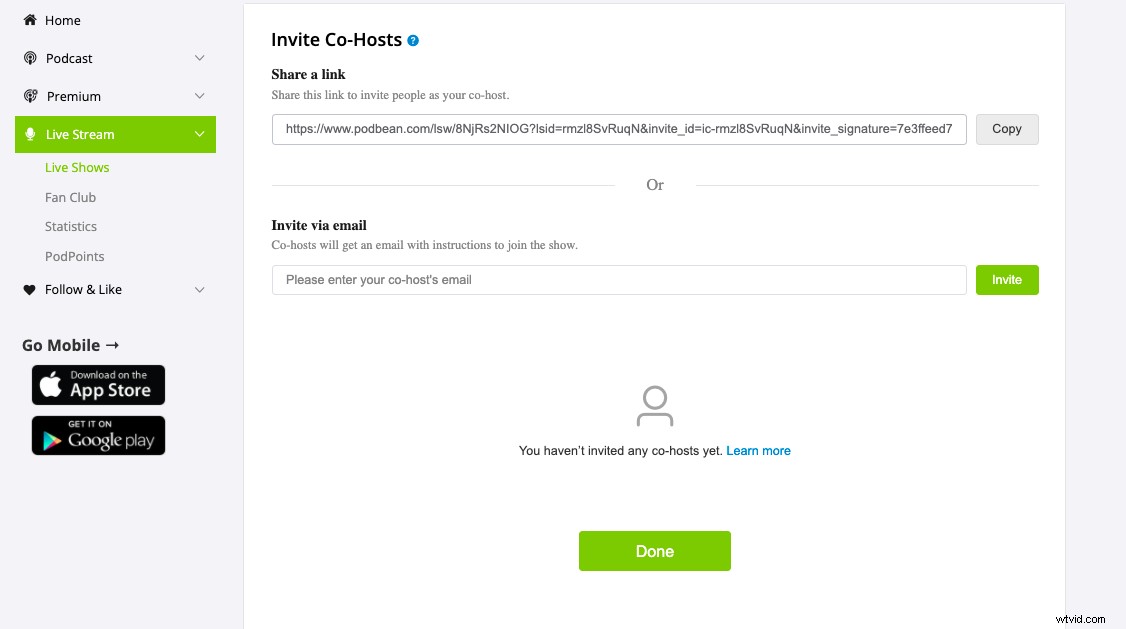Click the Download on the App Store badge
Screen dimensions: 1126x629
(98, 385)
